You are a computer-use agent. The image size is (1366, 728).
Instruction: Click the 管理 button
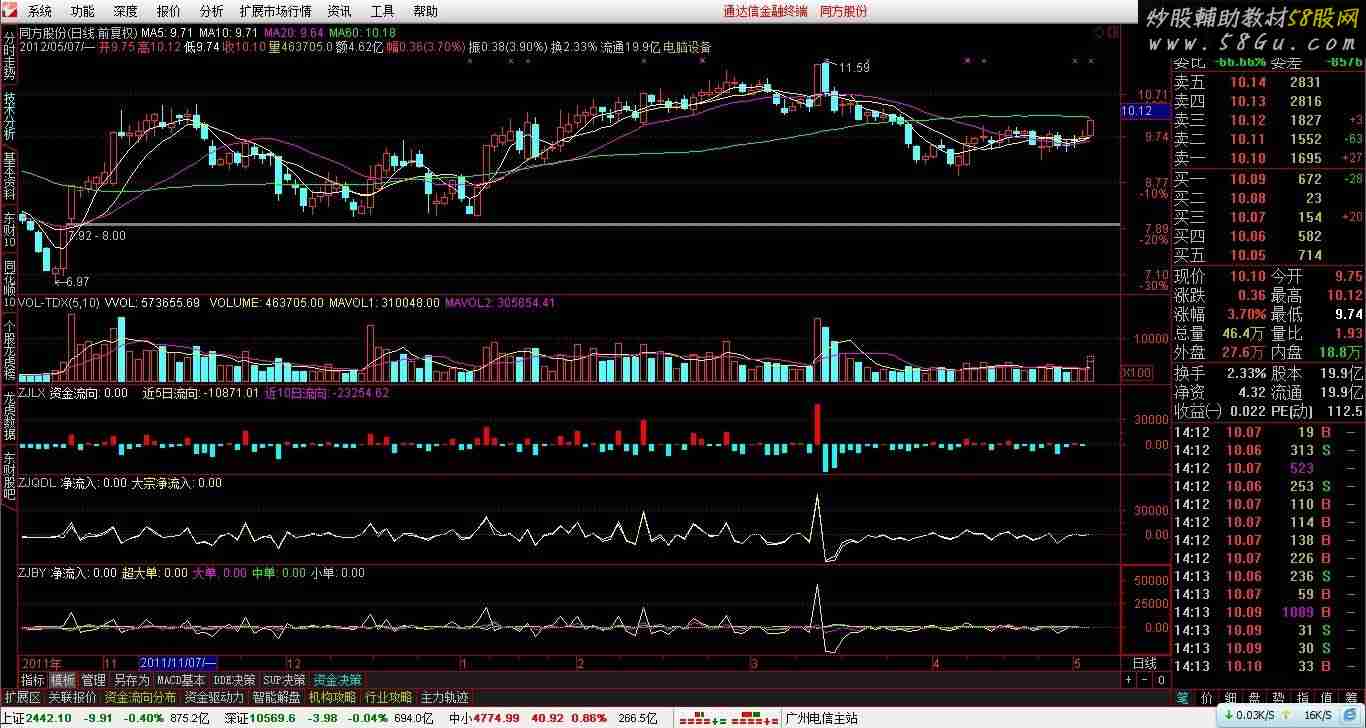(x=93, y=680)
